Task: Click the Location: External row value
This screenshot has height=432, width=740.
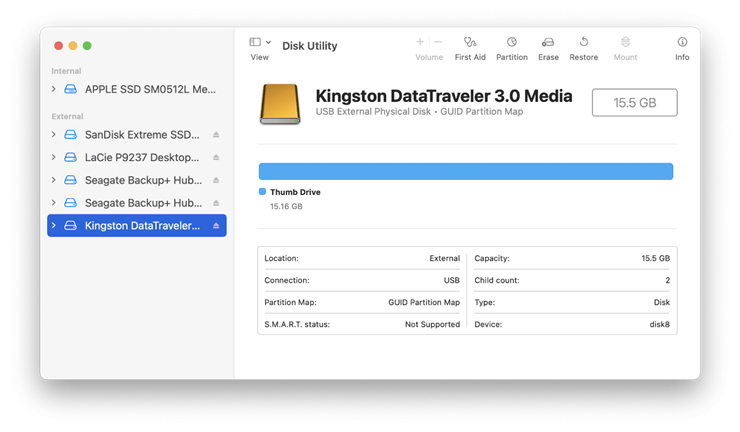Action: pyautogui.click(x=445, y=258)
